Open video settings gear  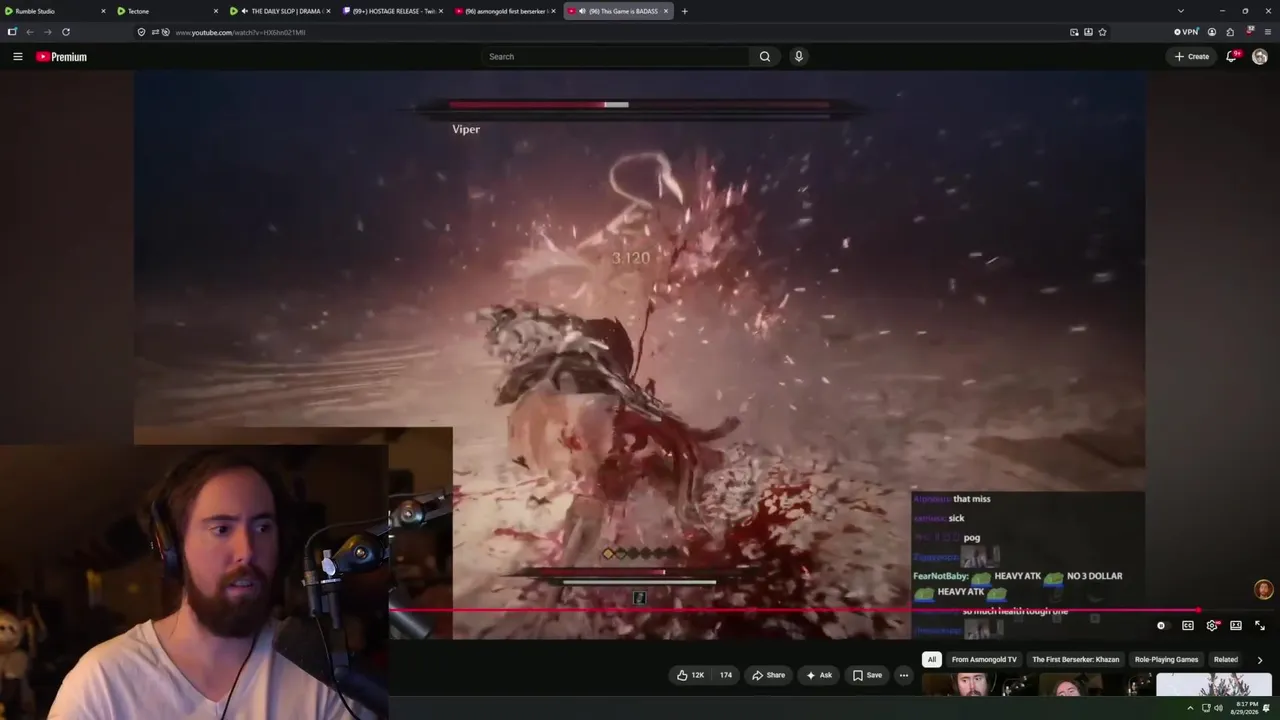click(1212, 626)
